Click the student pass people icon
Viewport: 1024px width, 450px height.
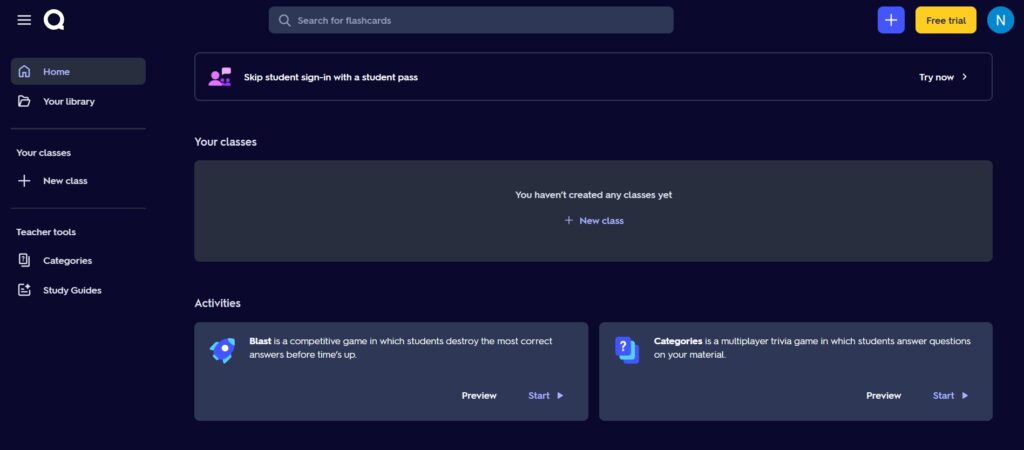[220, 77]
